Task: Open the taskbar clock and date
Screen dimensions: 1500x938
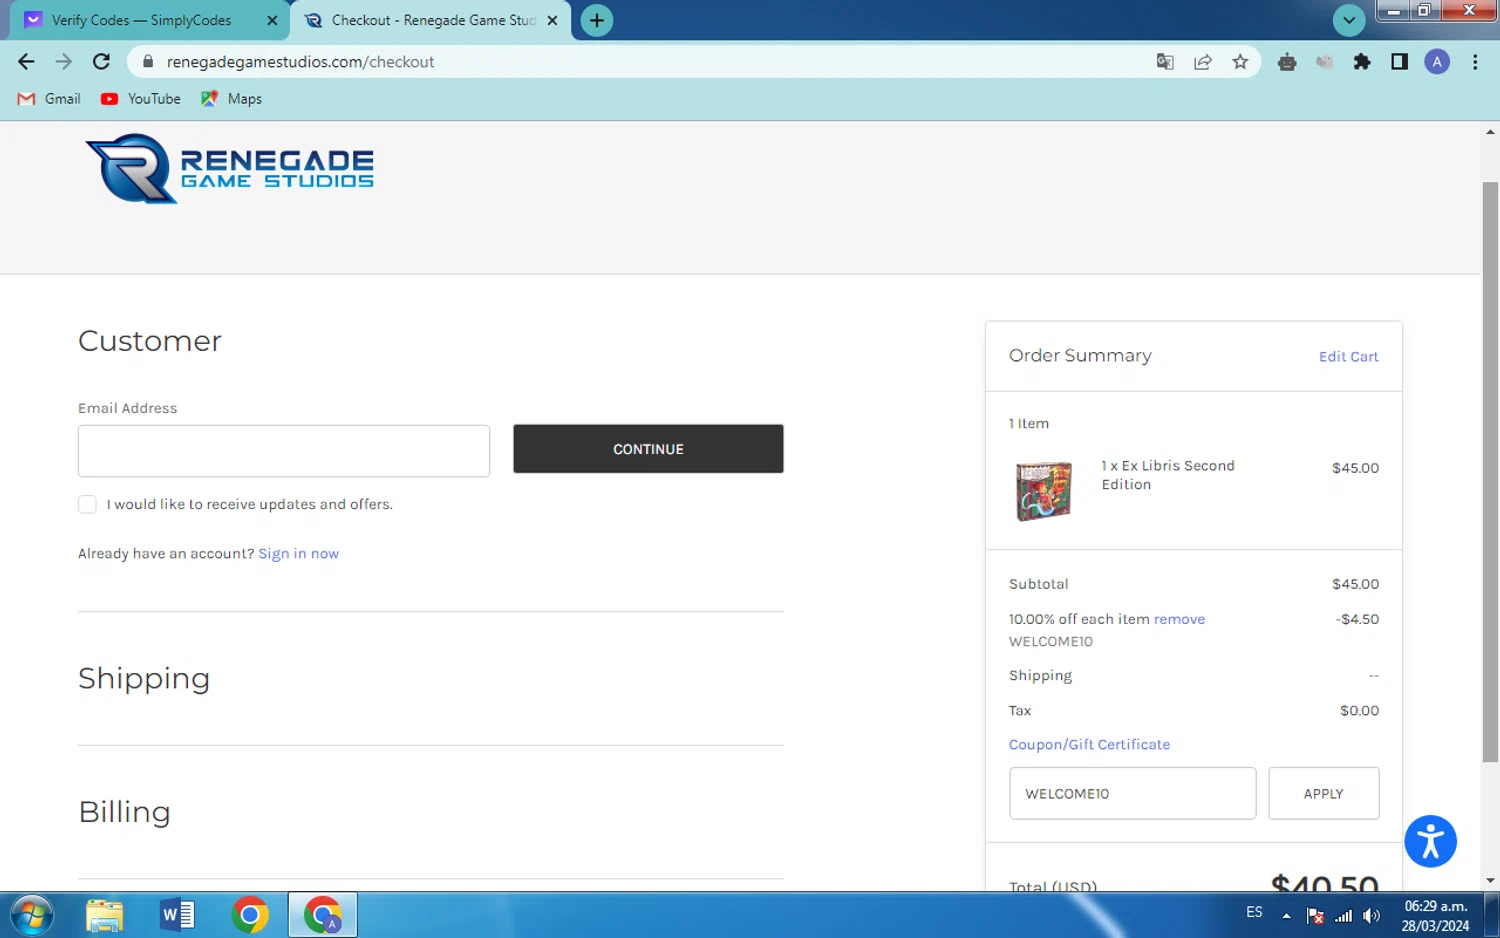Action: 1435,916
